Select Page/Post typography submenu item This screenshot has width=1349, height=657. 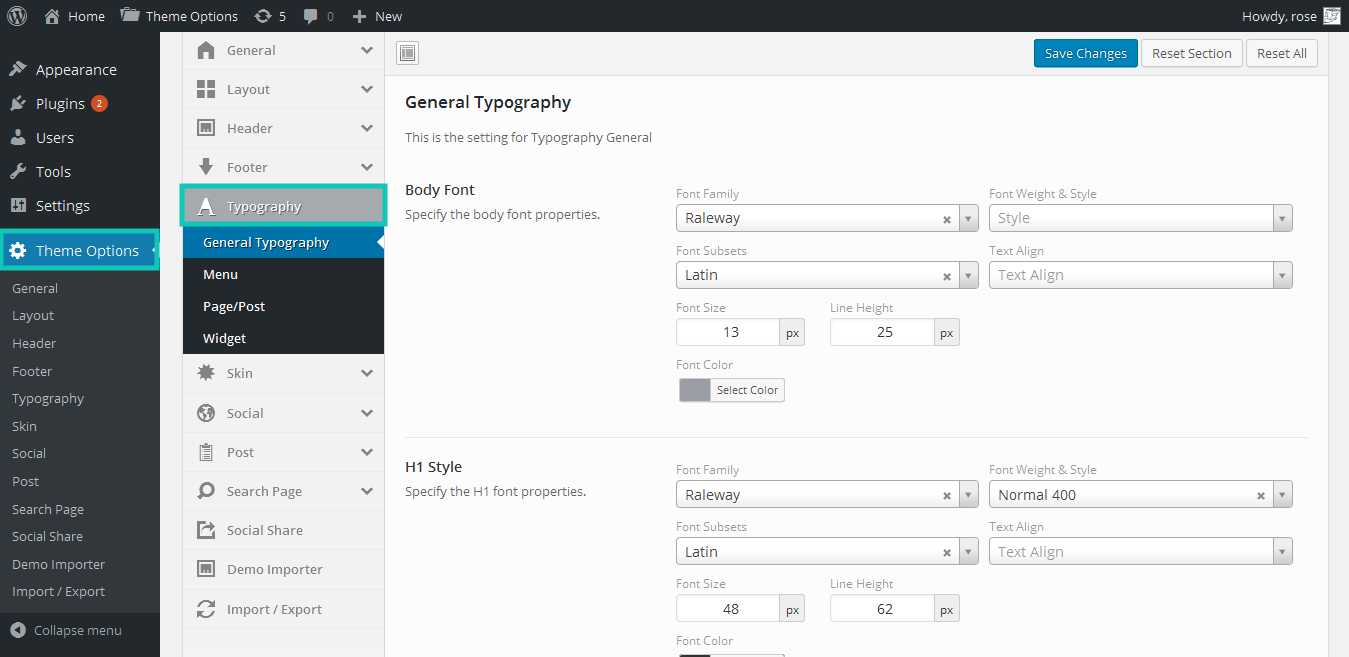pos(283,306)
